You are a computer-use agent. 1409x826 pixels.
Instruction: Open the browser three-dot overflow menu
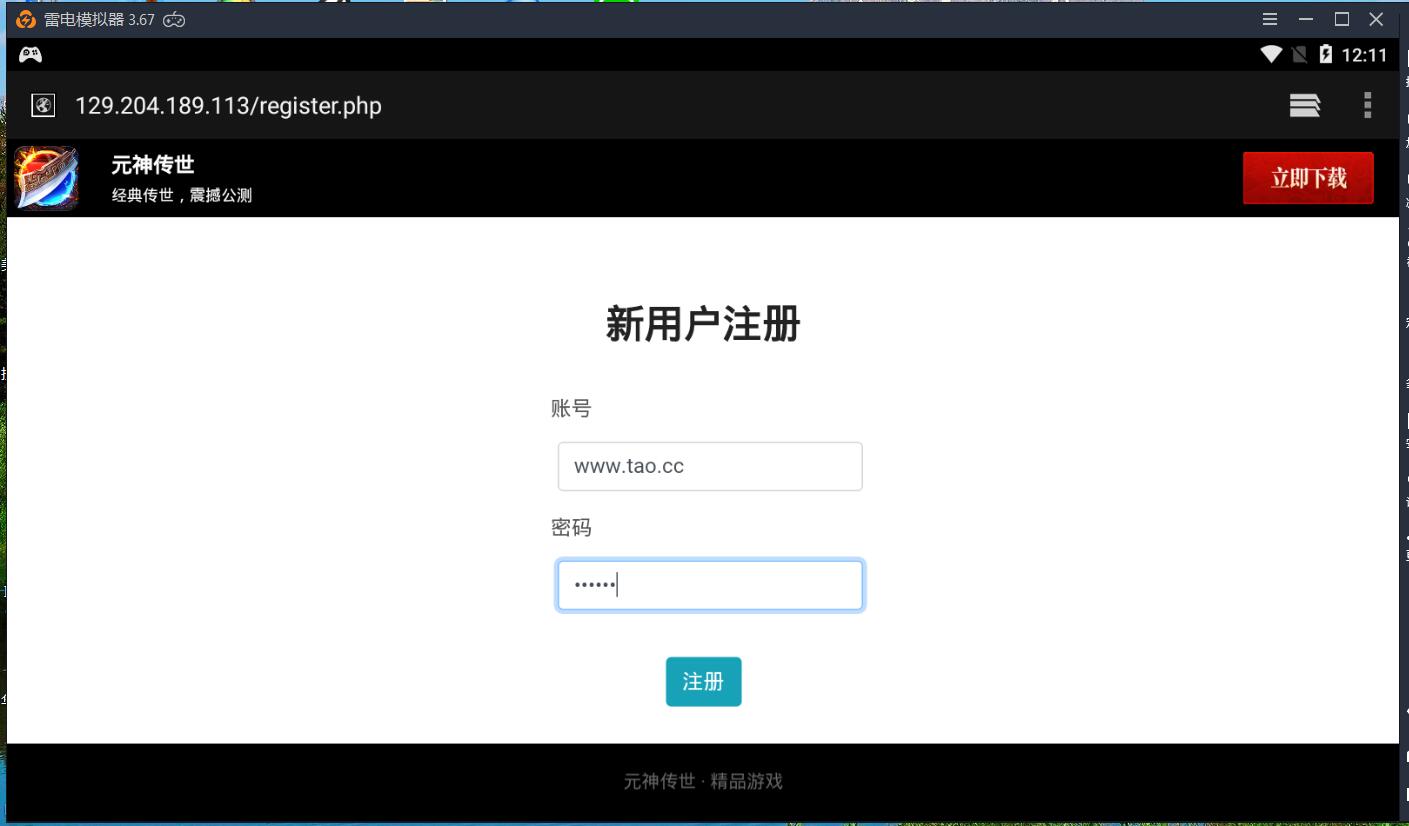tap(1367, 105)
